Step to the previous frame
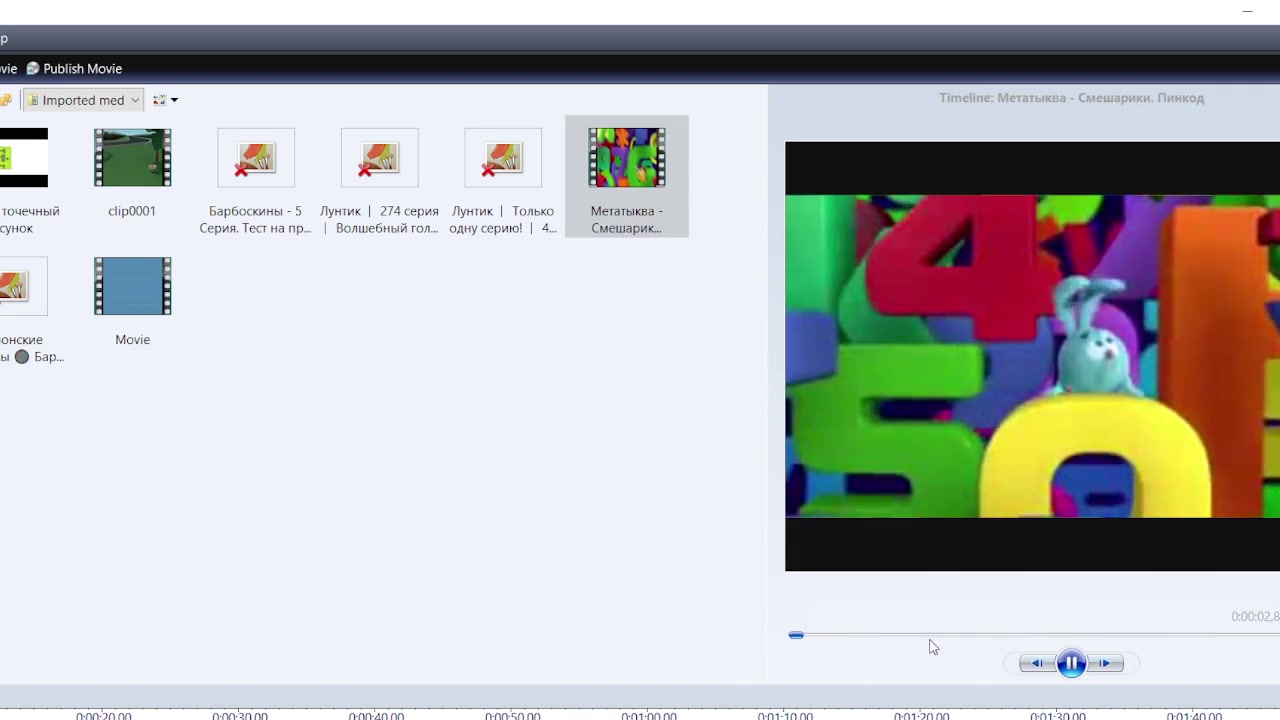Screen dimensions: 1280x720 point(1037,663)
